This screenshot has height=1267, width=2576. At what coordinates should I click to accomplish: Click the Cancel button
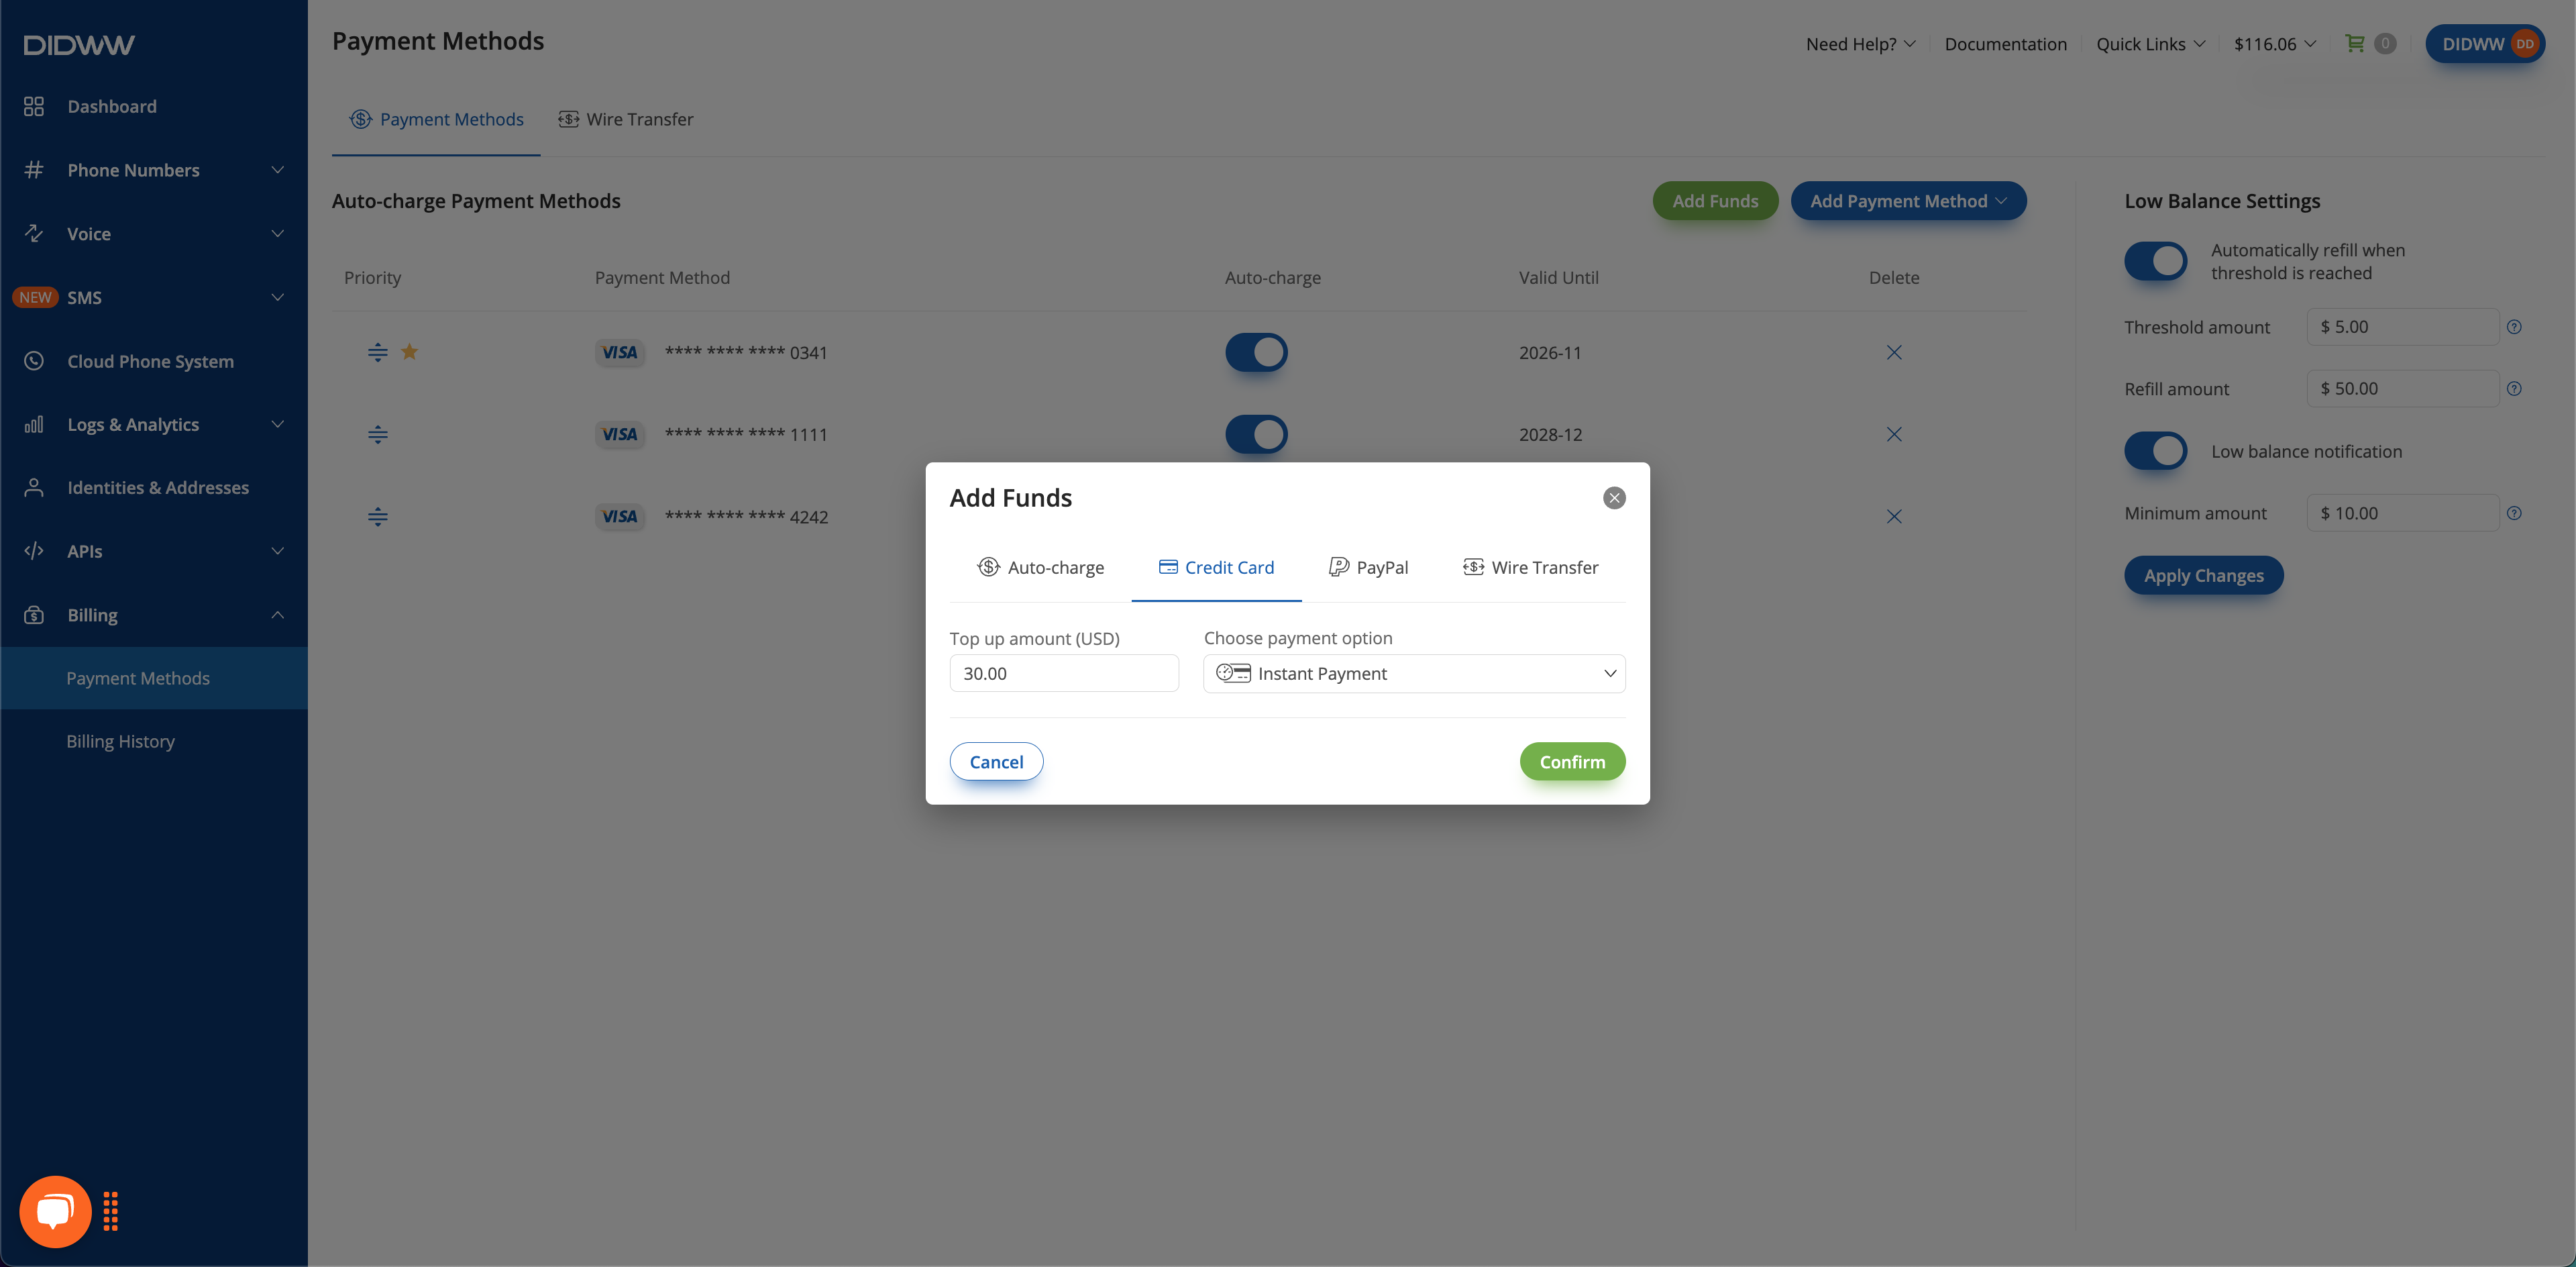tap(996, 761)
